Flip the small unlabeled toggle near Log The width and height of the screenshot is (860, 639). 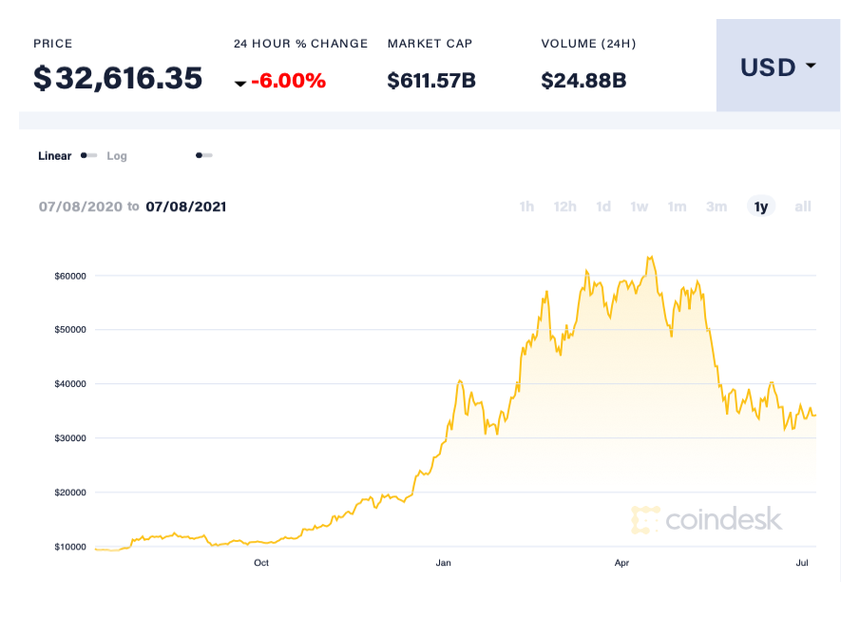click(x=203, y=155)
